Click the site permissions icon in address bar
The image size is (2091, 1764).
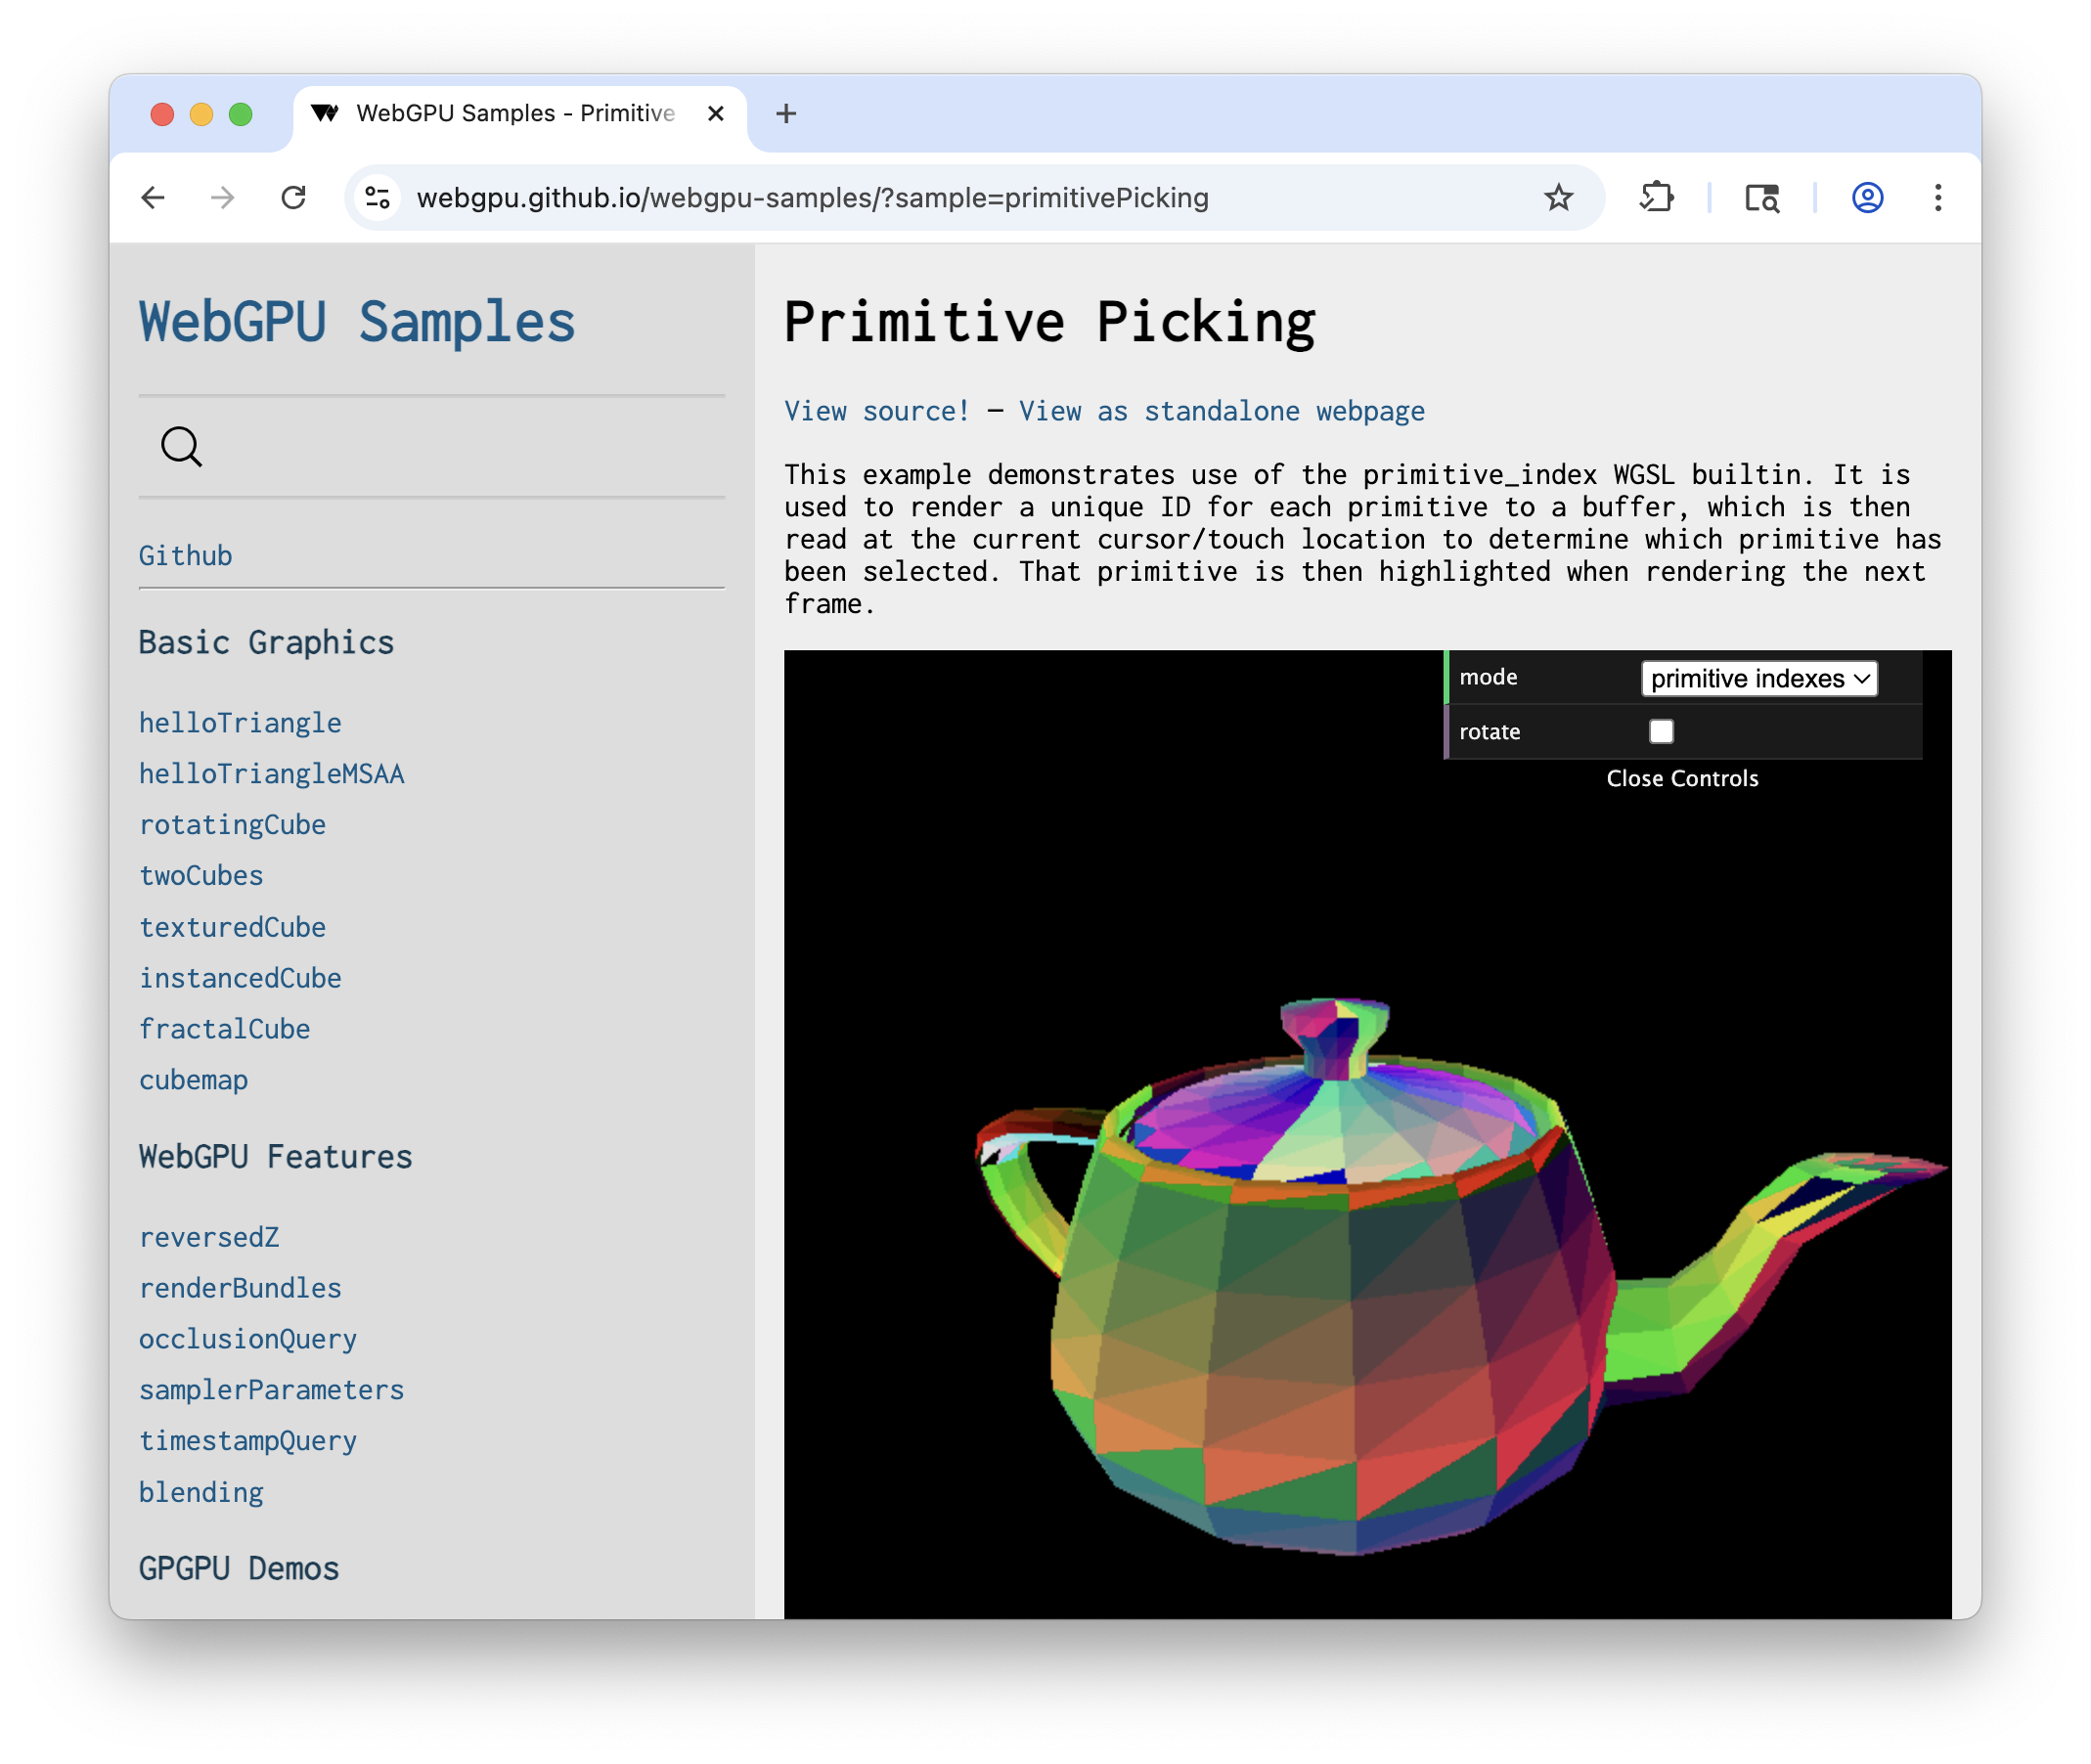click(x=376, y=196)
